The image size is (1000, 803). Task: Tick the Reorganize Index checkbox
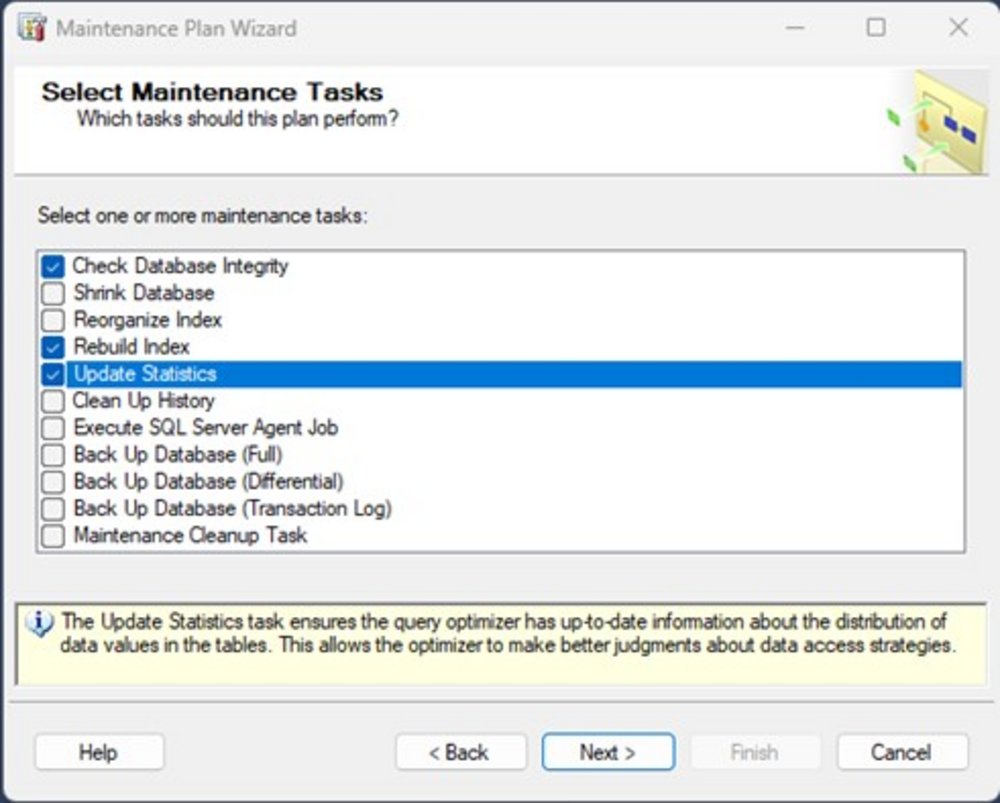pyautogui.click(x=53, y=321)
